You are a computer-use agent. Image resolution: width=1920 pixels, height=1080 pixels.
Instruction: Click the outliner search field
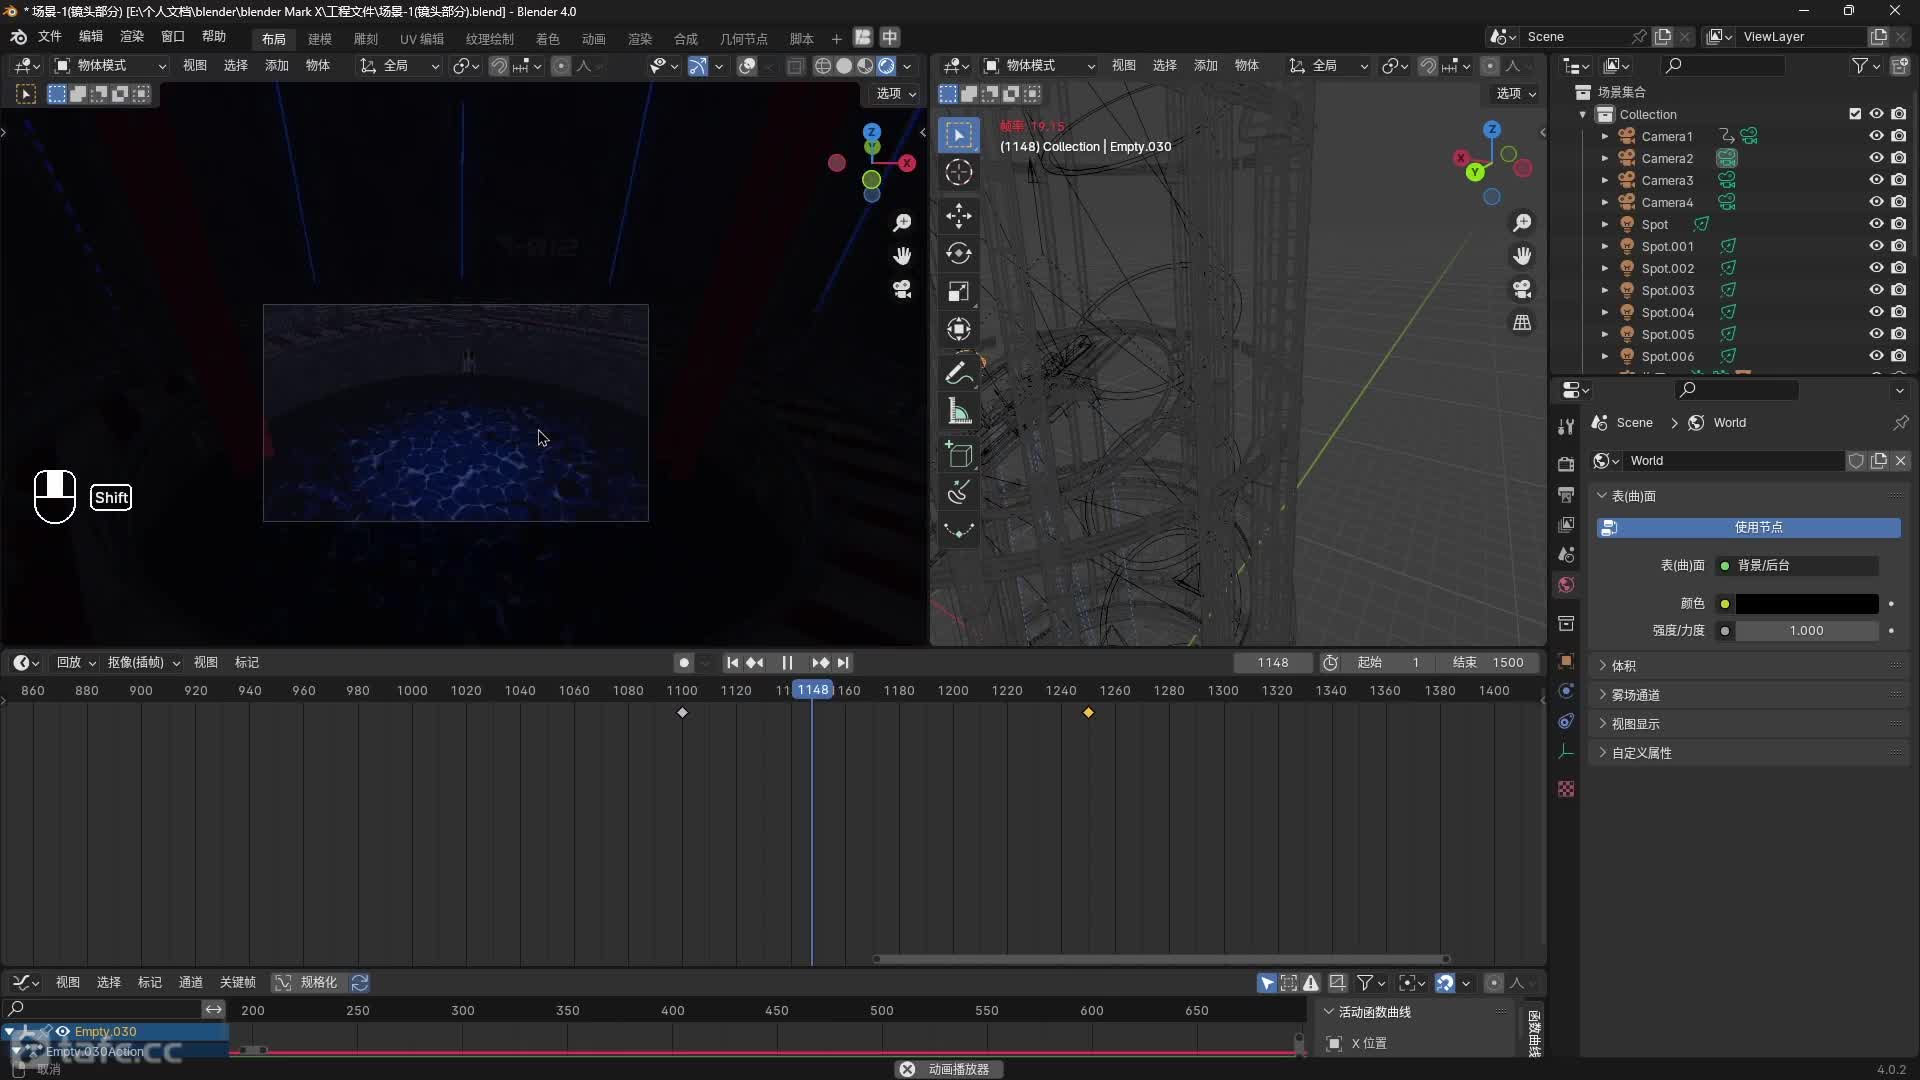click(1722, 66)
